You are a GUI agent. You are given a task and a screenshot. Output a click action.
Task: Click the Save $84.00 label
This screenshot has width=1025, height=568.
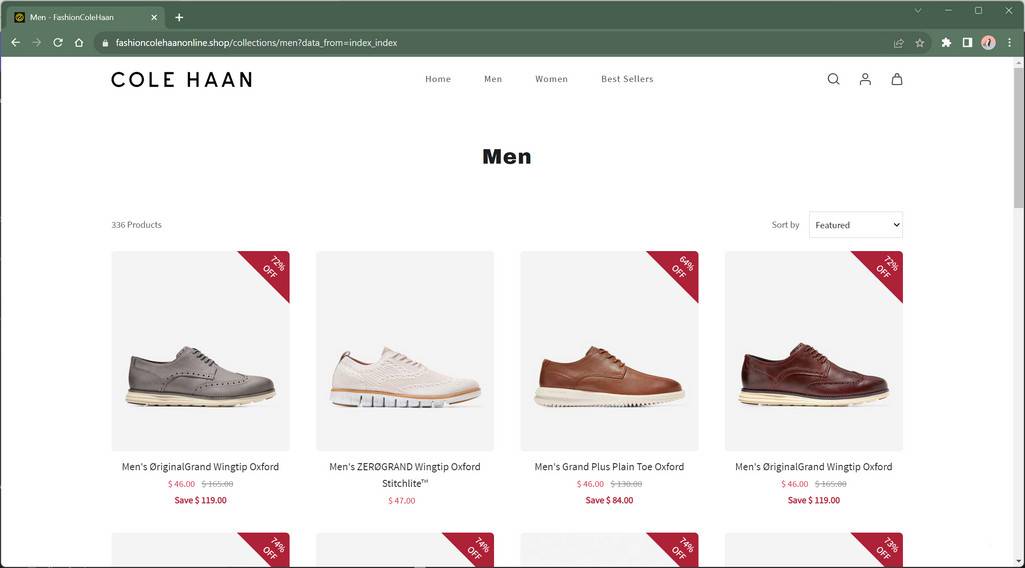pyautogui.click(x=609, y=500)
